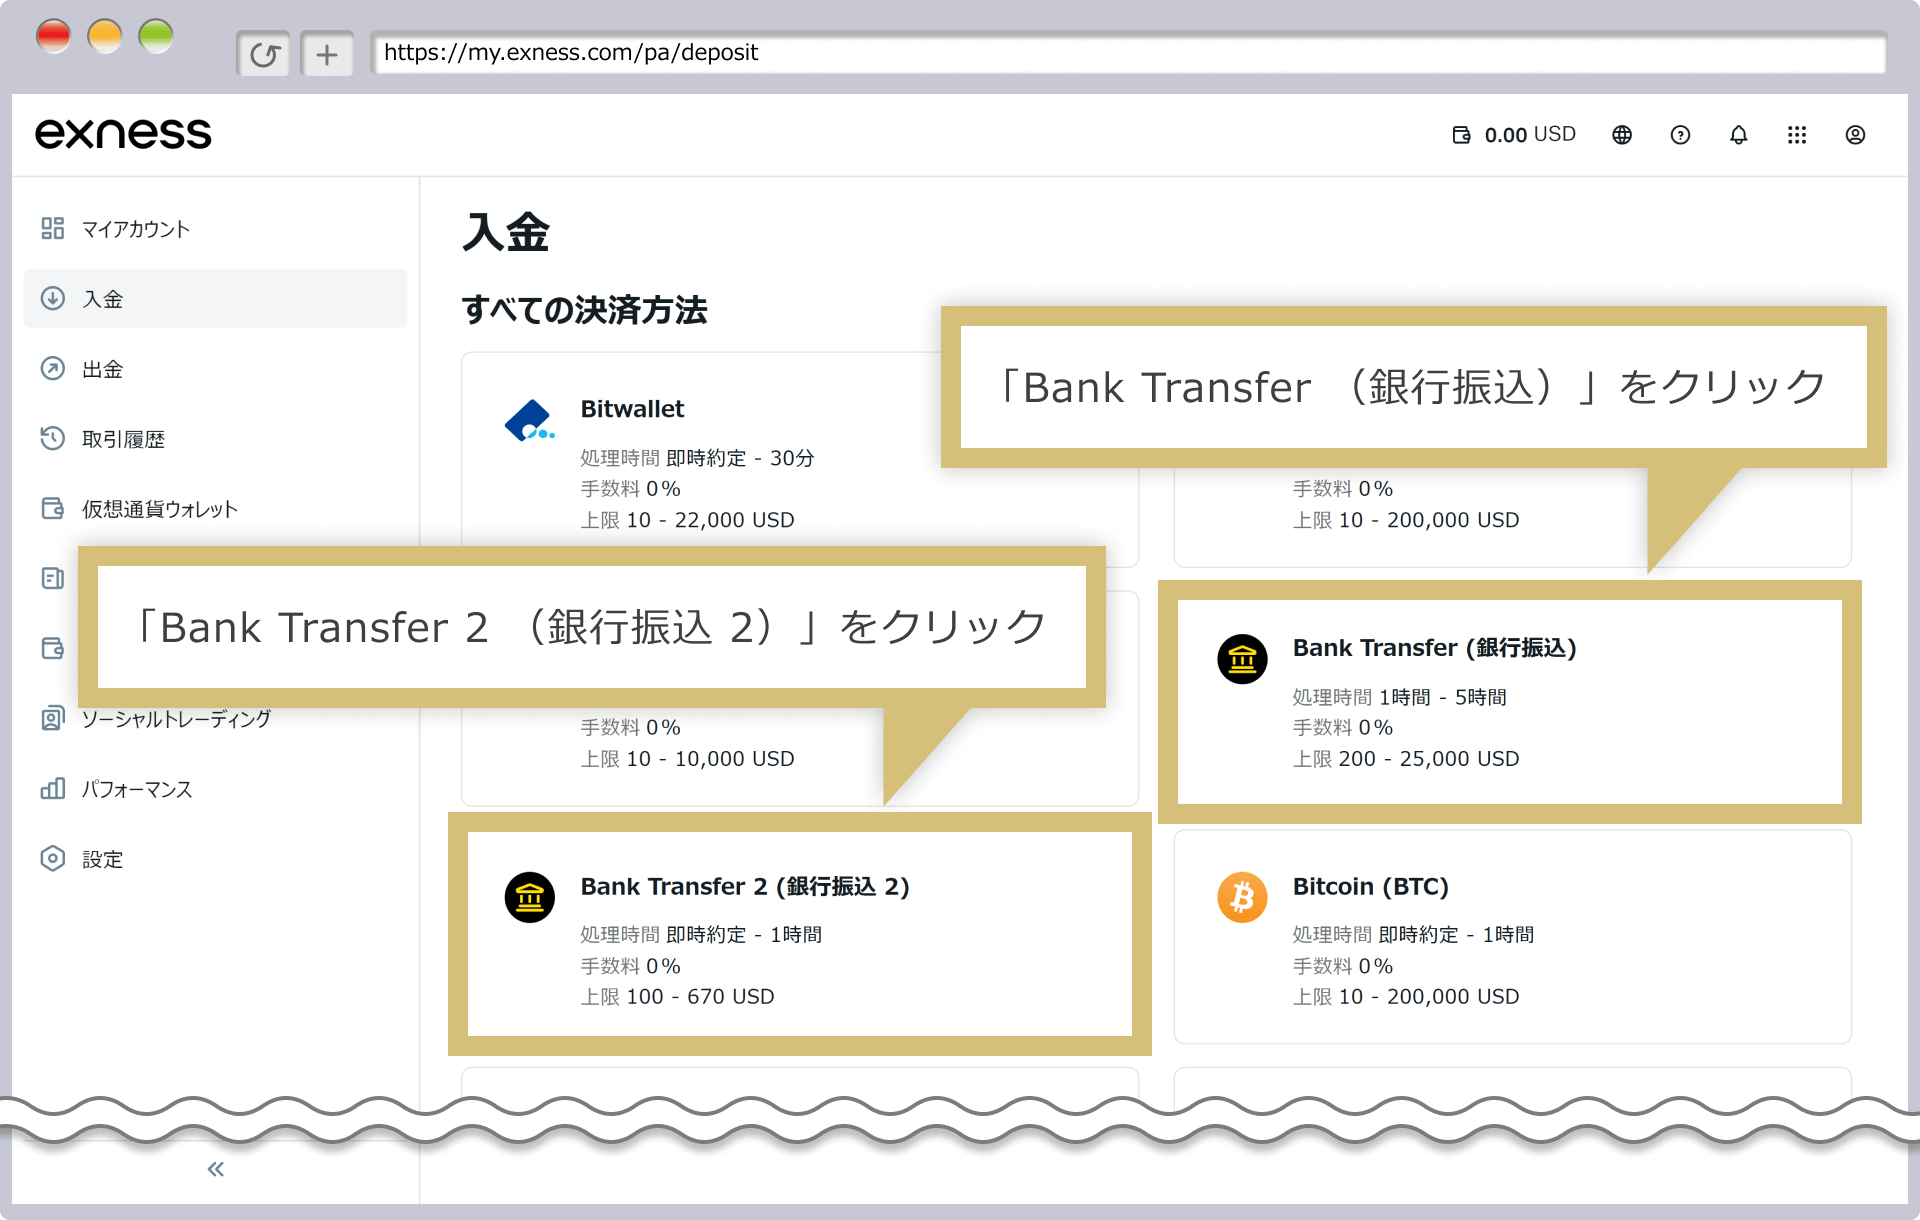Click the 入金 page title
This screenshot has height=1220, width=1920.
[x=506, y=232]
